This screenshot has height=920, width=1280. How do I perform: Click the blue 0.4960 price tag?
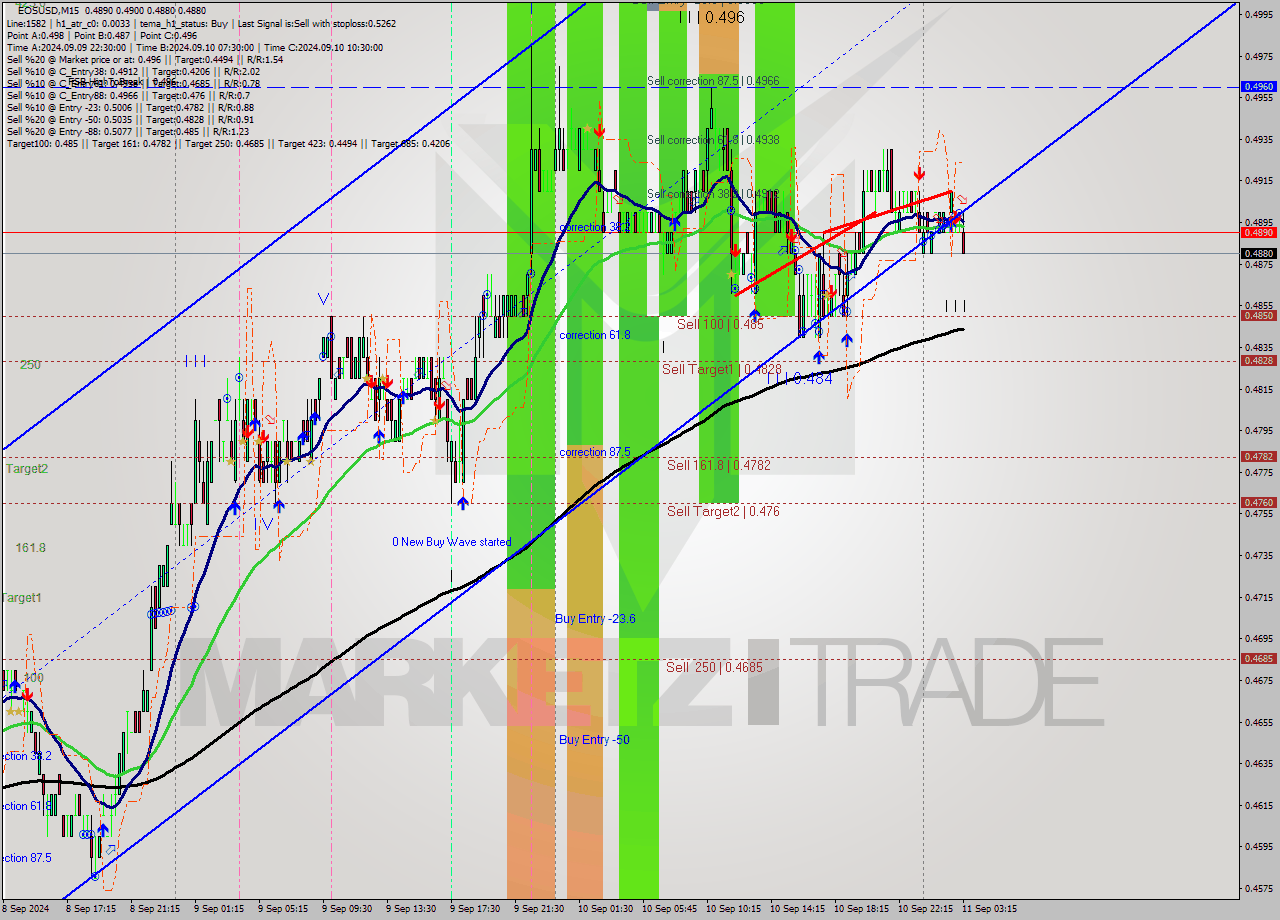1258,87
